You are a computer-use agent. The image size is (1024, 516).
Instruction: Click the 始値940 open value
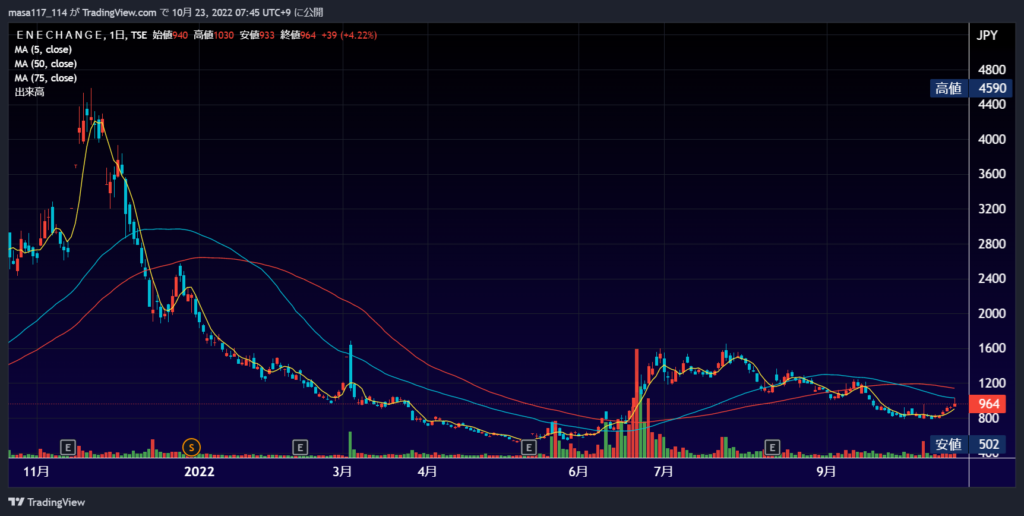coord(170,35)
